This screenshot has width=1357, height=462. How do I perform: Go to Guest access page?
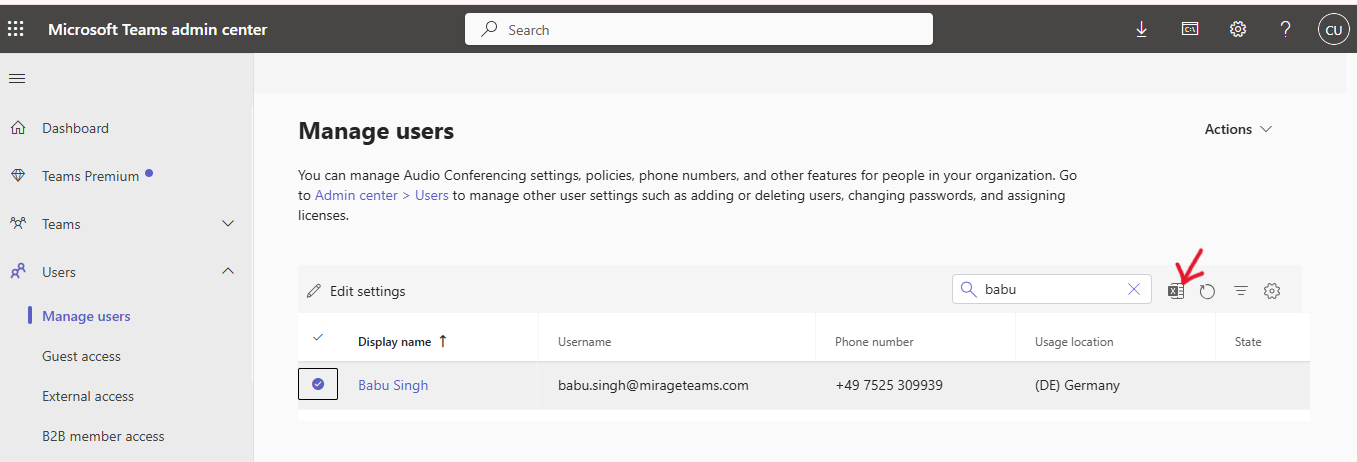(x=81, y=356)
